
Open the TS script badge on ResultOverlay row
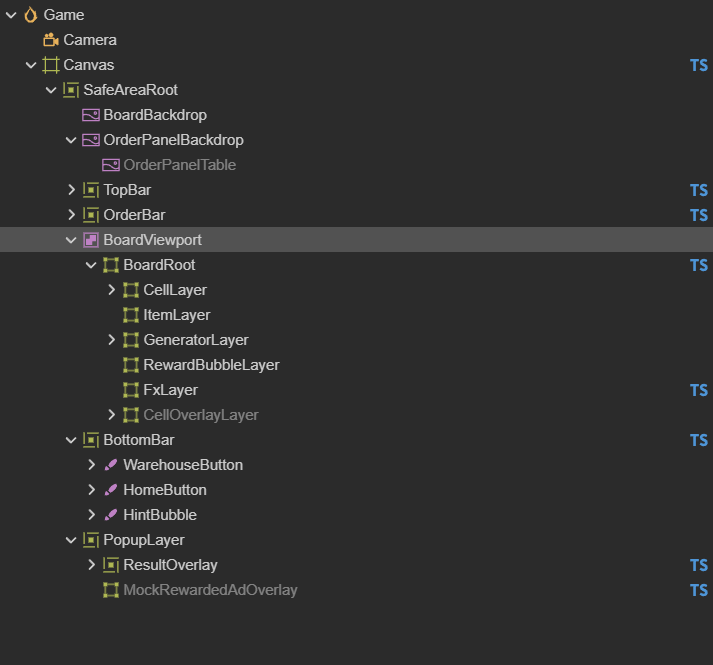point(698,565)
